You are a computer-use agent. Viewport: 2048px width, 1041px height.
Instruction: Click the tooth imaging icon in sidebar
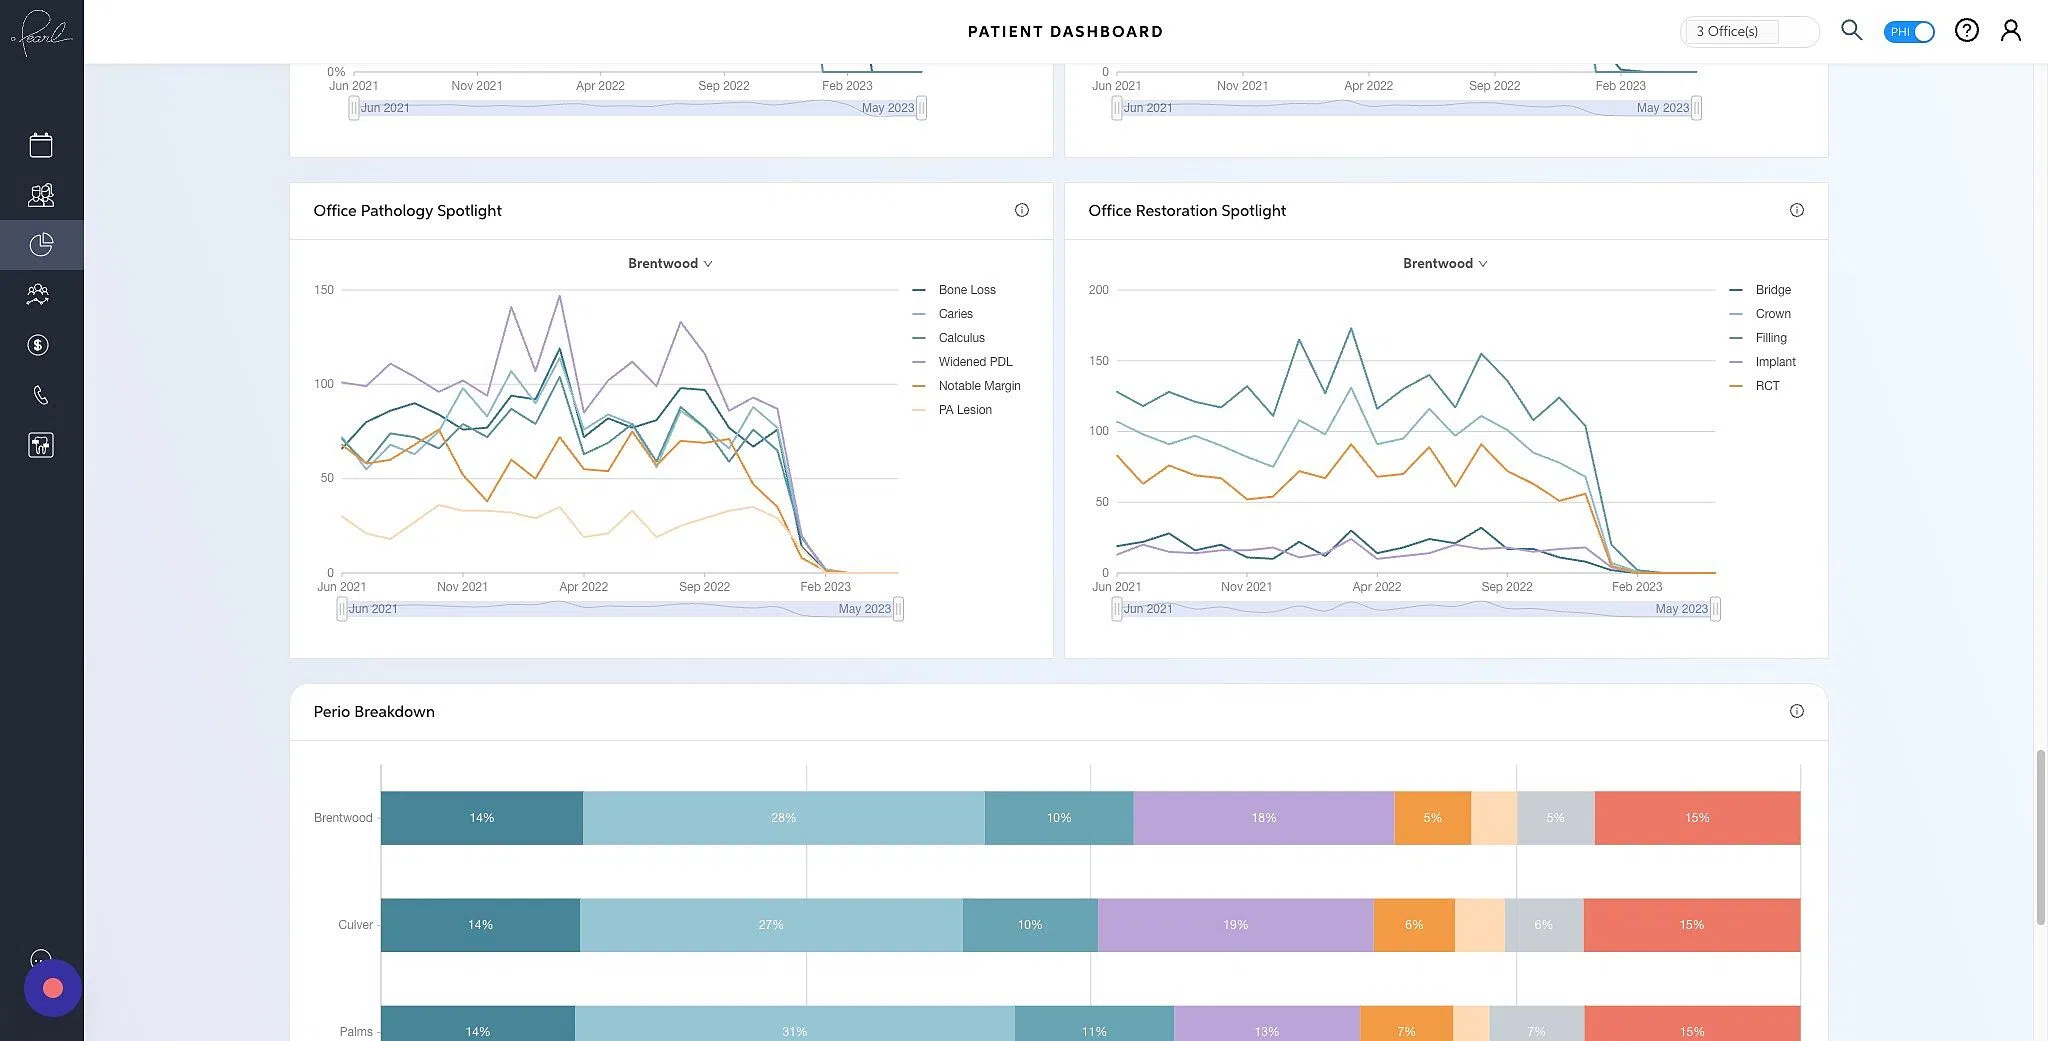[40, 444]
